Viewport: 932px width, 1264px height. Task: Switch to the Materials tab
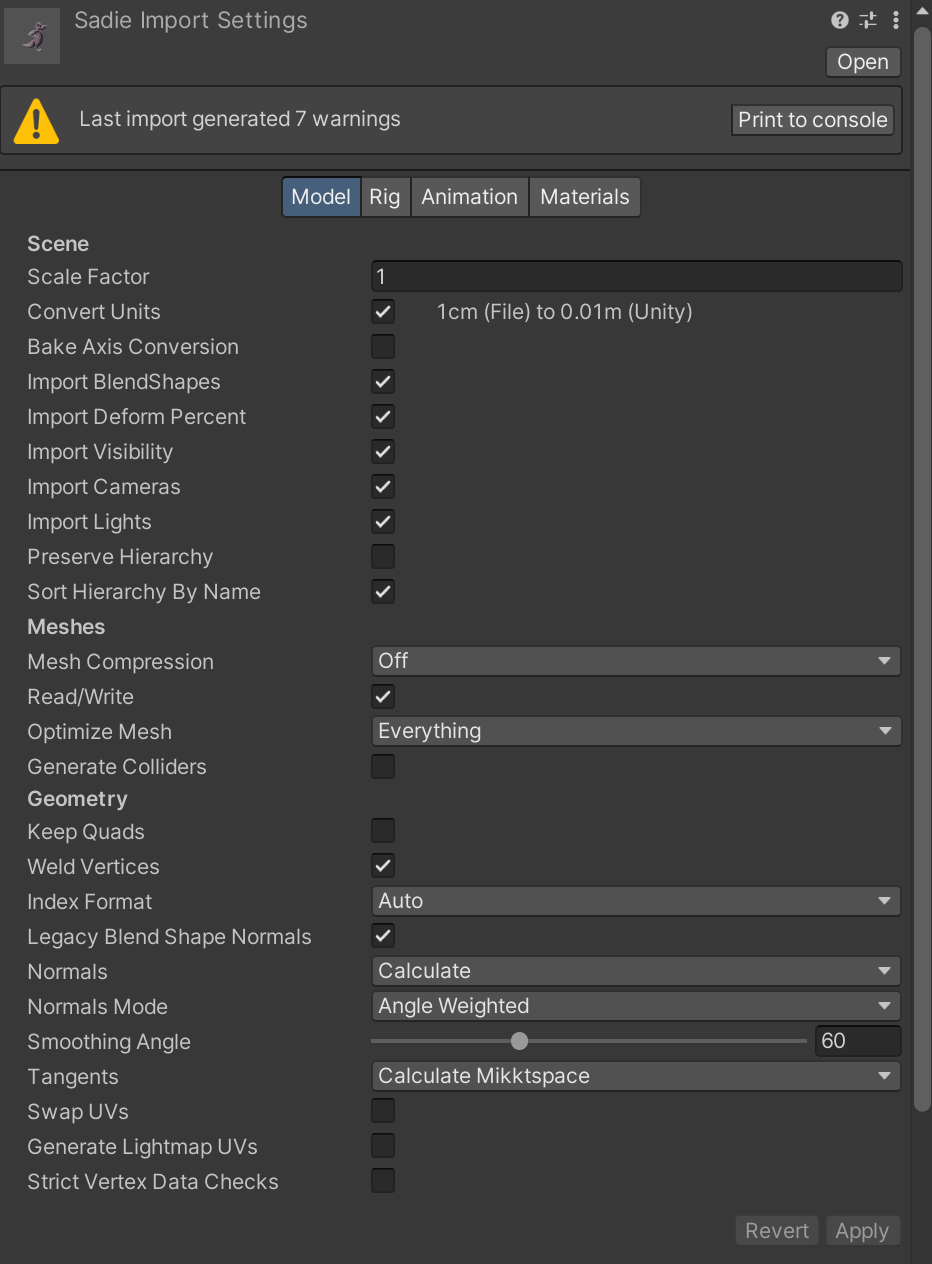pos(585,197)
